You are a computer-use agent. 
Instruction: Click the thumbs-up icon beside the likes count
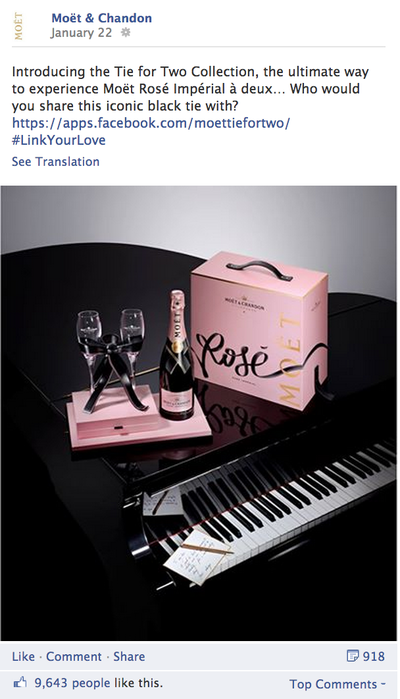point(21,683)
